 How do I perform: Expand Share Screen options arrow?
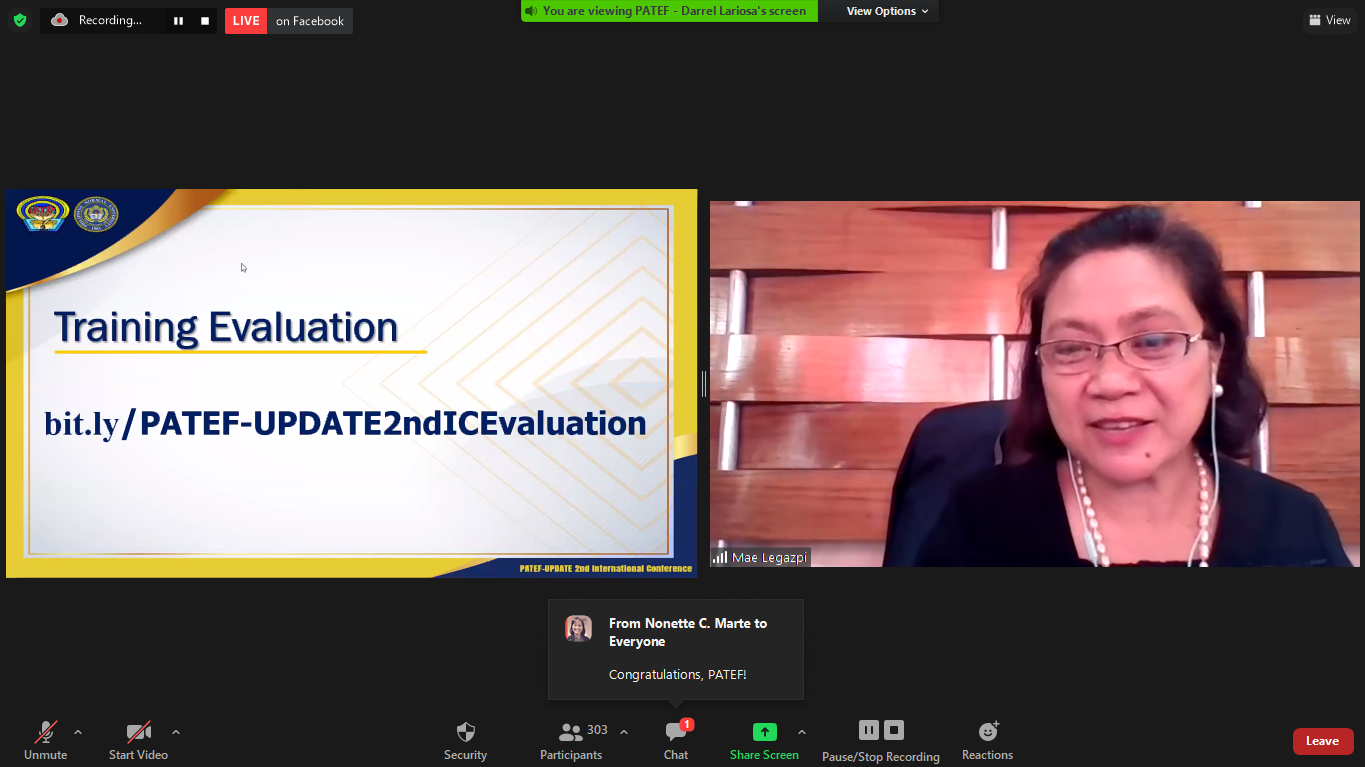point(802,732)
